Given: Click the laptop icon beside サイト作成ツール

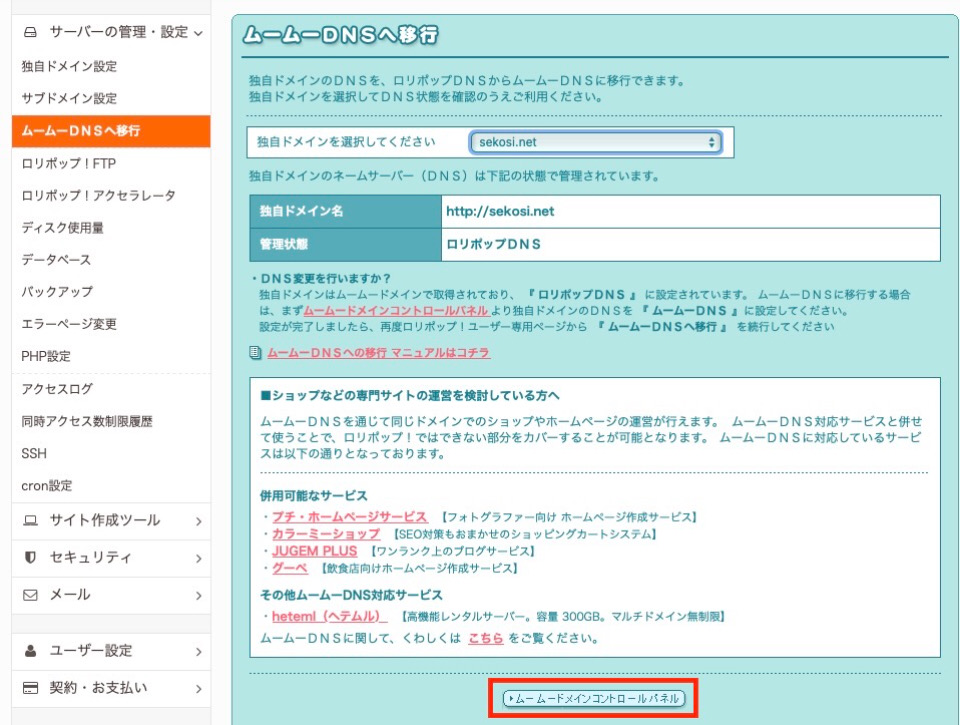Looking at the screenshot, I should coord(30,520).
